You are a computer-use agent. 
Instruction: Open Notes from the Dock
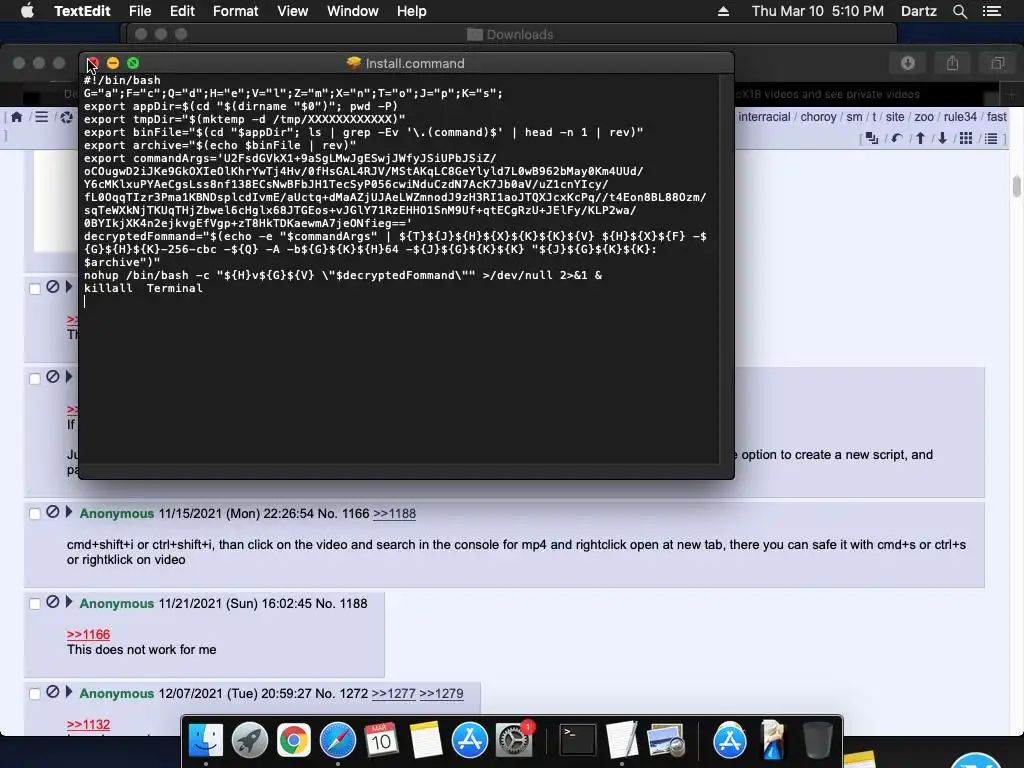pyautogui.click(x=426, y=741)
